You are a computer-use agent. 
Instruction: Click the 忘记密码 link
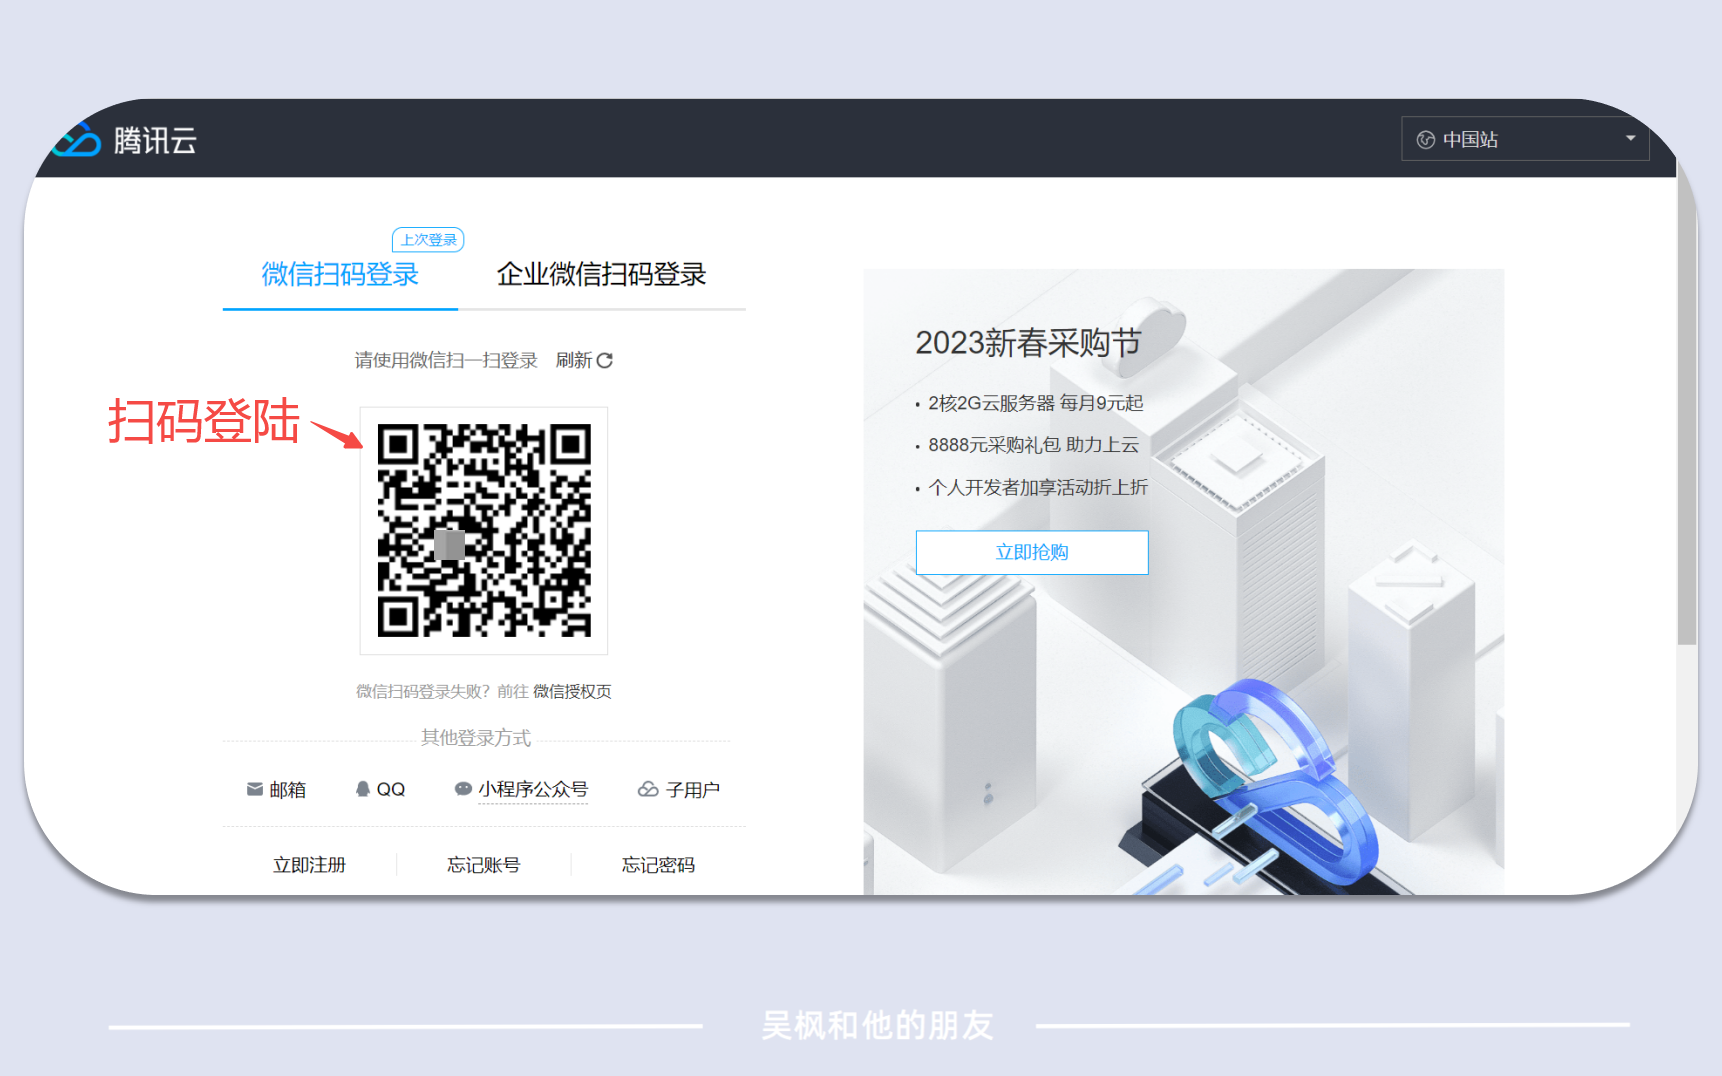coord(658,865)
